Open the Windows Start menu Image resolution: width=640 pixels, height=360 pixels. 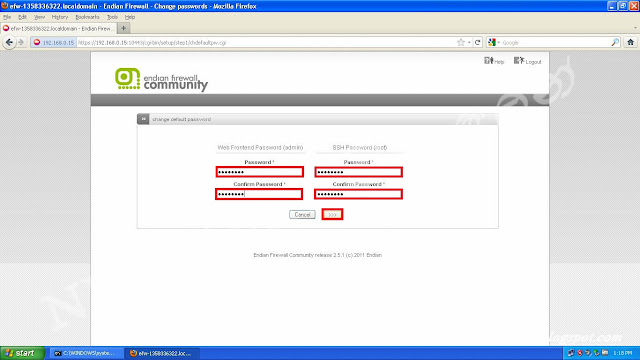22,353
